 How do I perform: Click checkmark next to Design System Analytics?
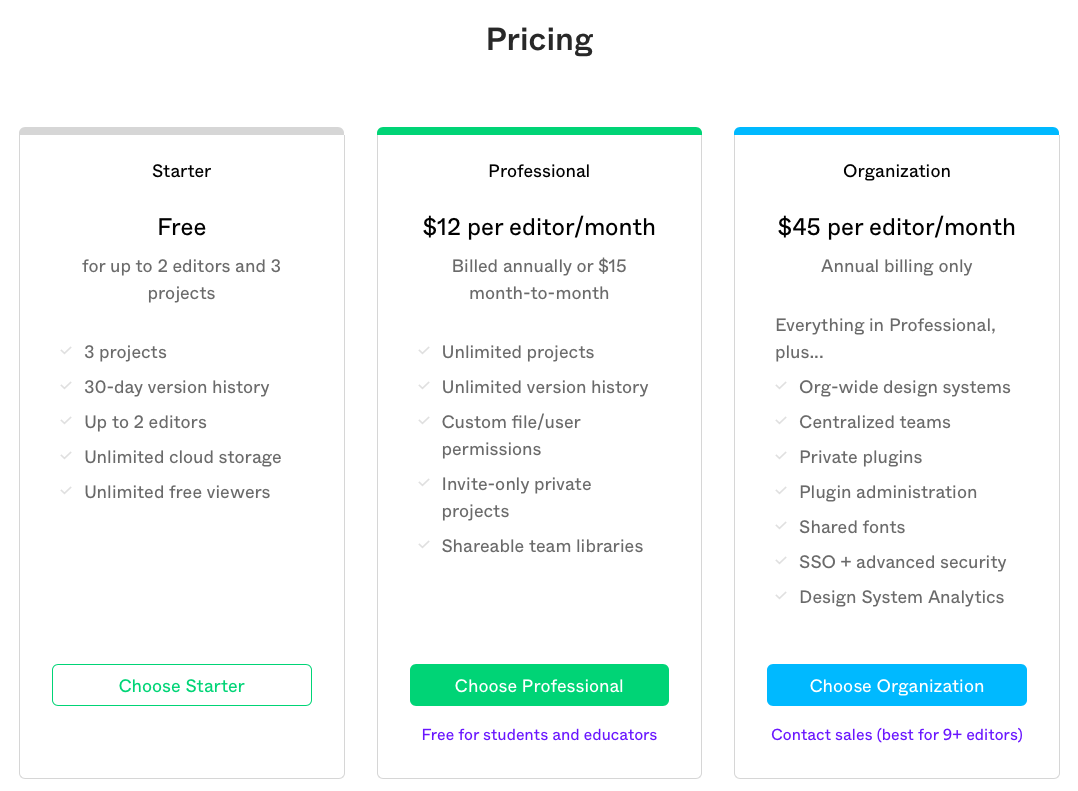(781, 597)
